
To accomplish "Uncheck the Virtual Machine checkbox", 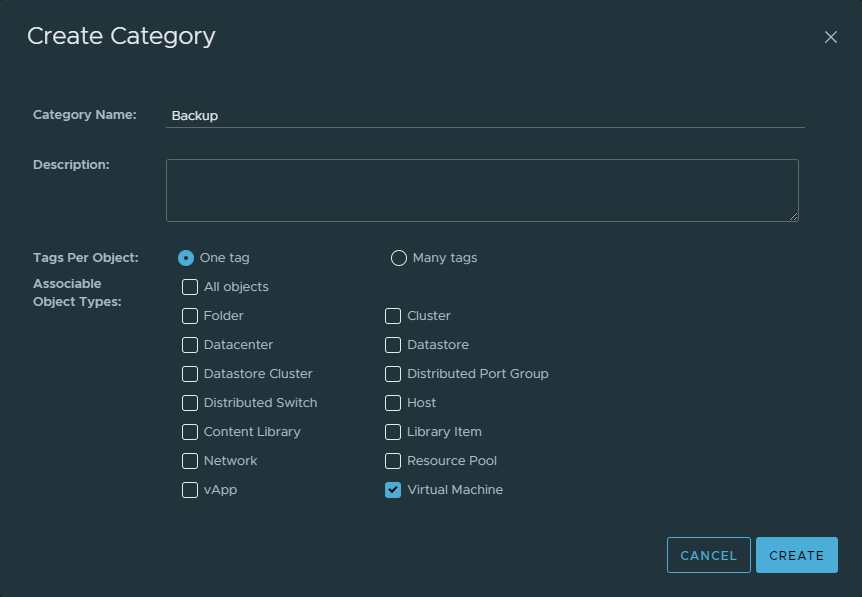I will [393, 490].
